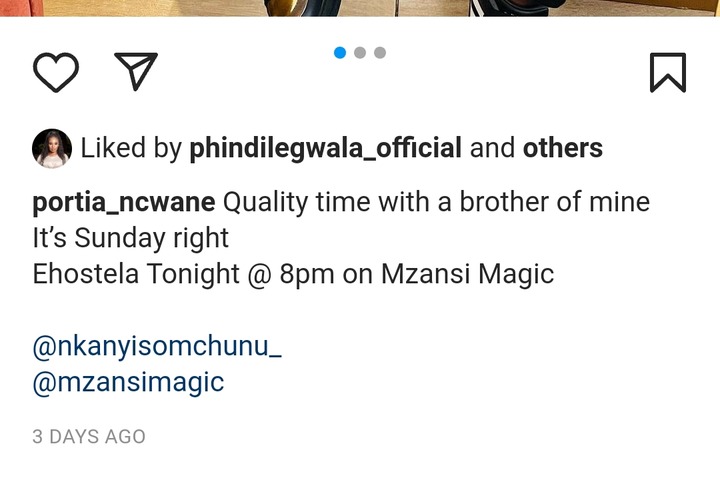Click the "It's Sunday right" caption line

pyautogui.click(x=131, y=238)
